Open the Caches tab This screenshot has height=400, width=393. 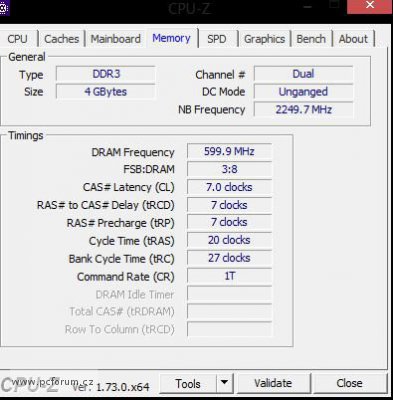(x=61, y=39)
